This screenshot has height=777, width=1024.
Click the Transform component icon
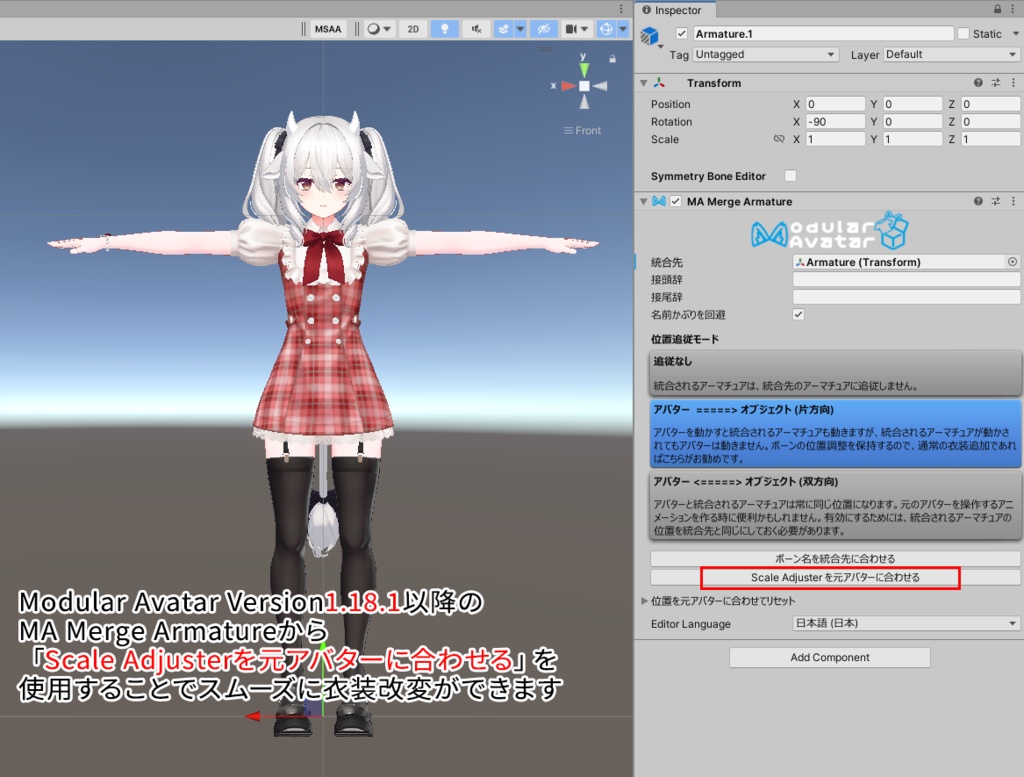point(659,83)
